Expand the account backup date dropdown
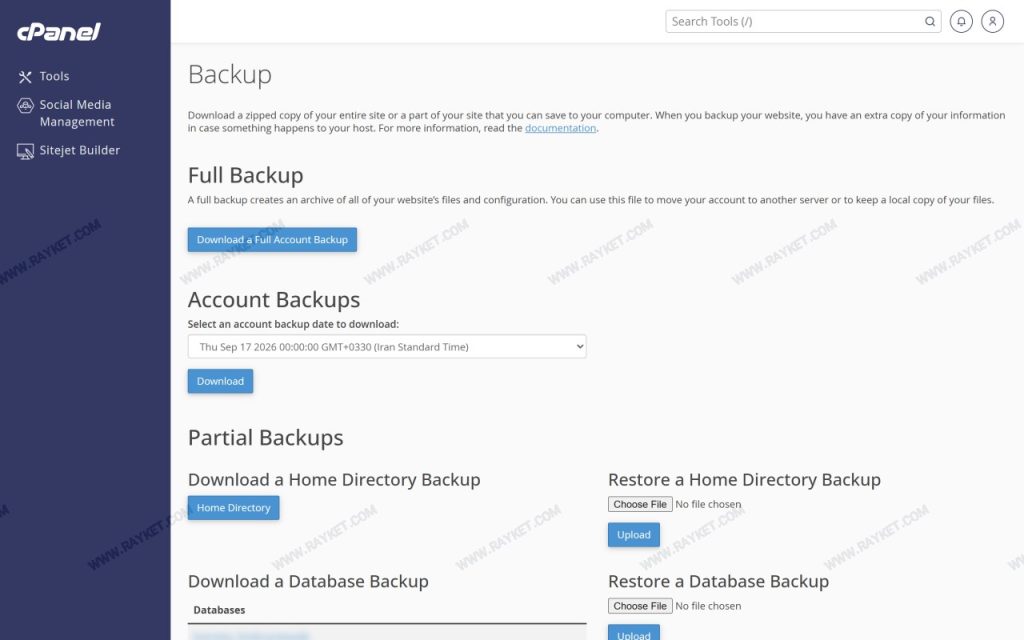This screenshot has height=640, width=1024. click(x=387, y=347)
